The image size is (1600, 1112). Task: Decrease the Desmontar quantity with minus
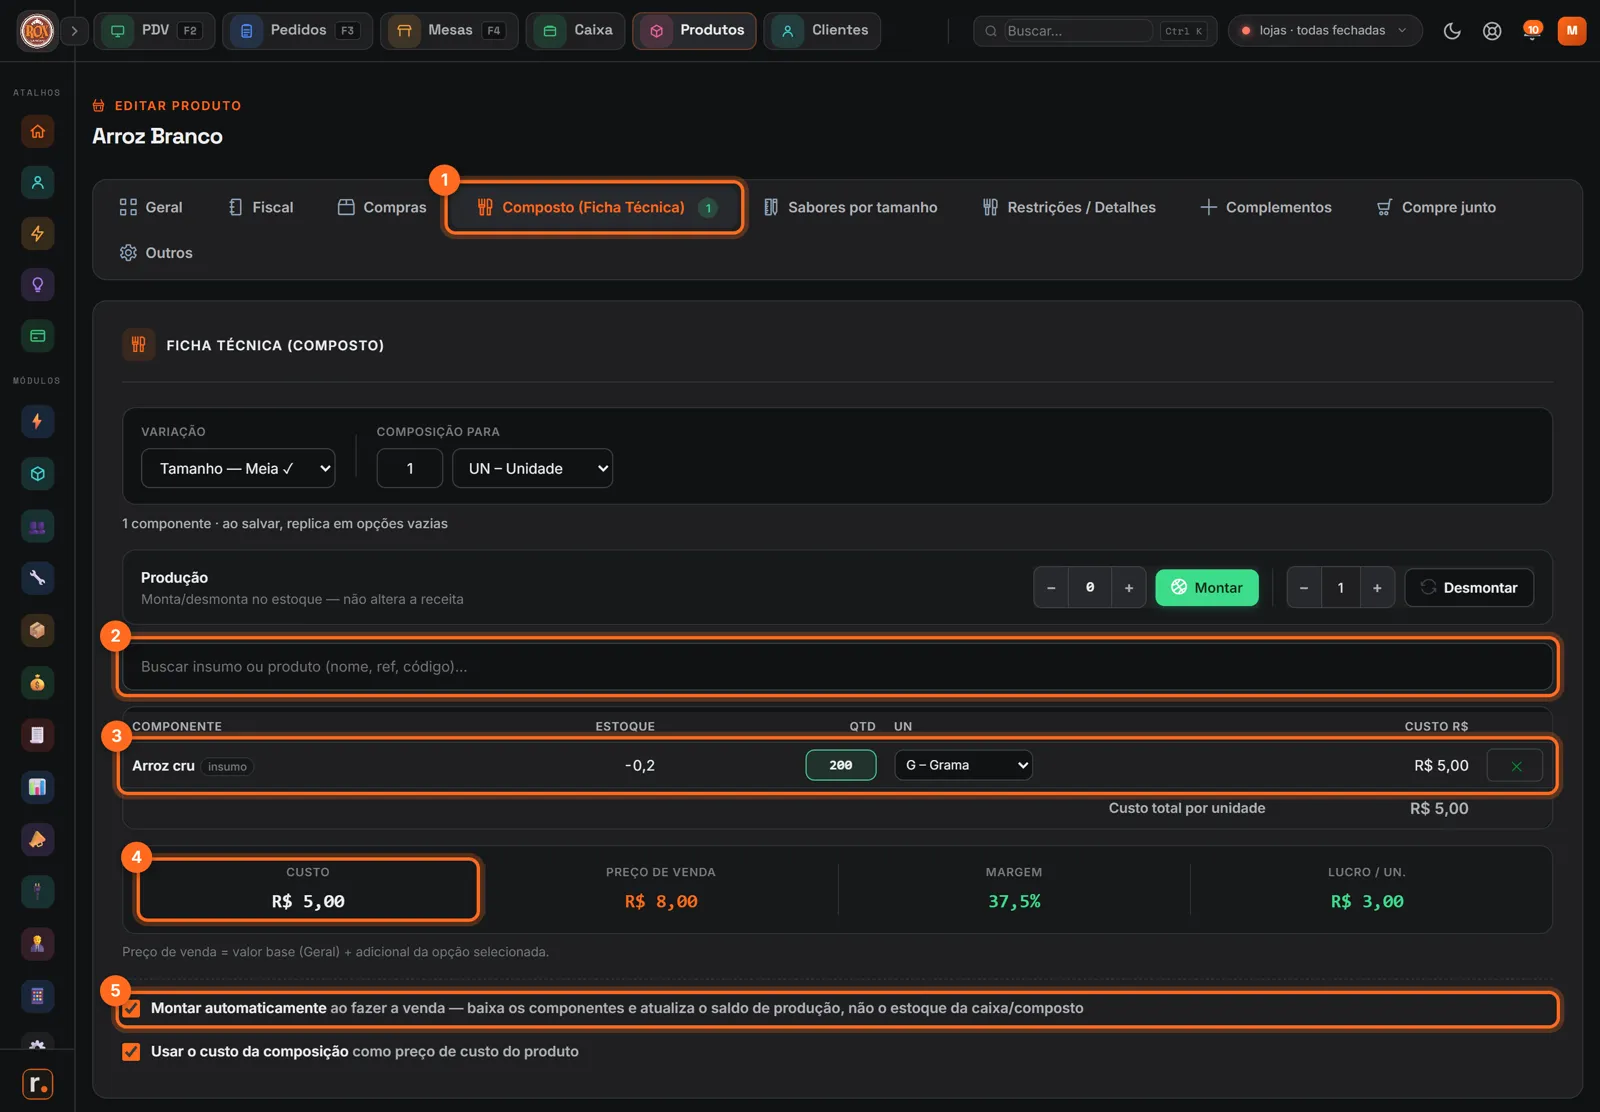(x=1304, y=588)
